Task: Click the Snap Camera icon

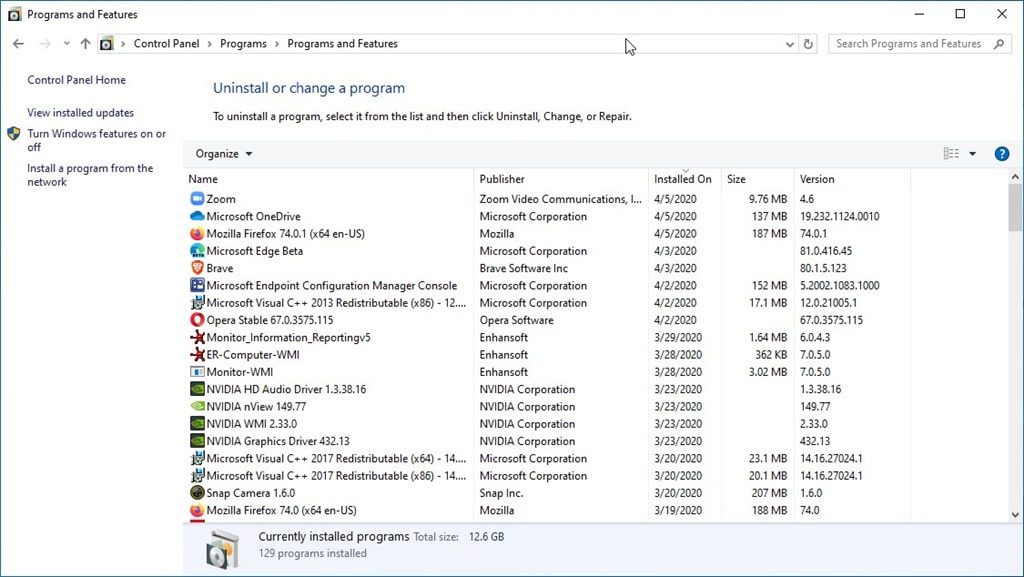Action: pyautogui.click(x=196, y=493)
